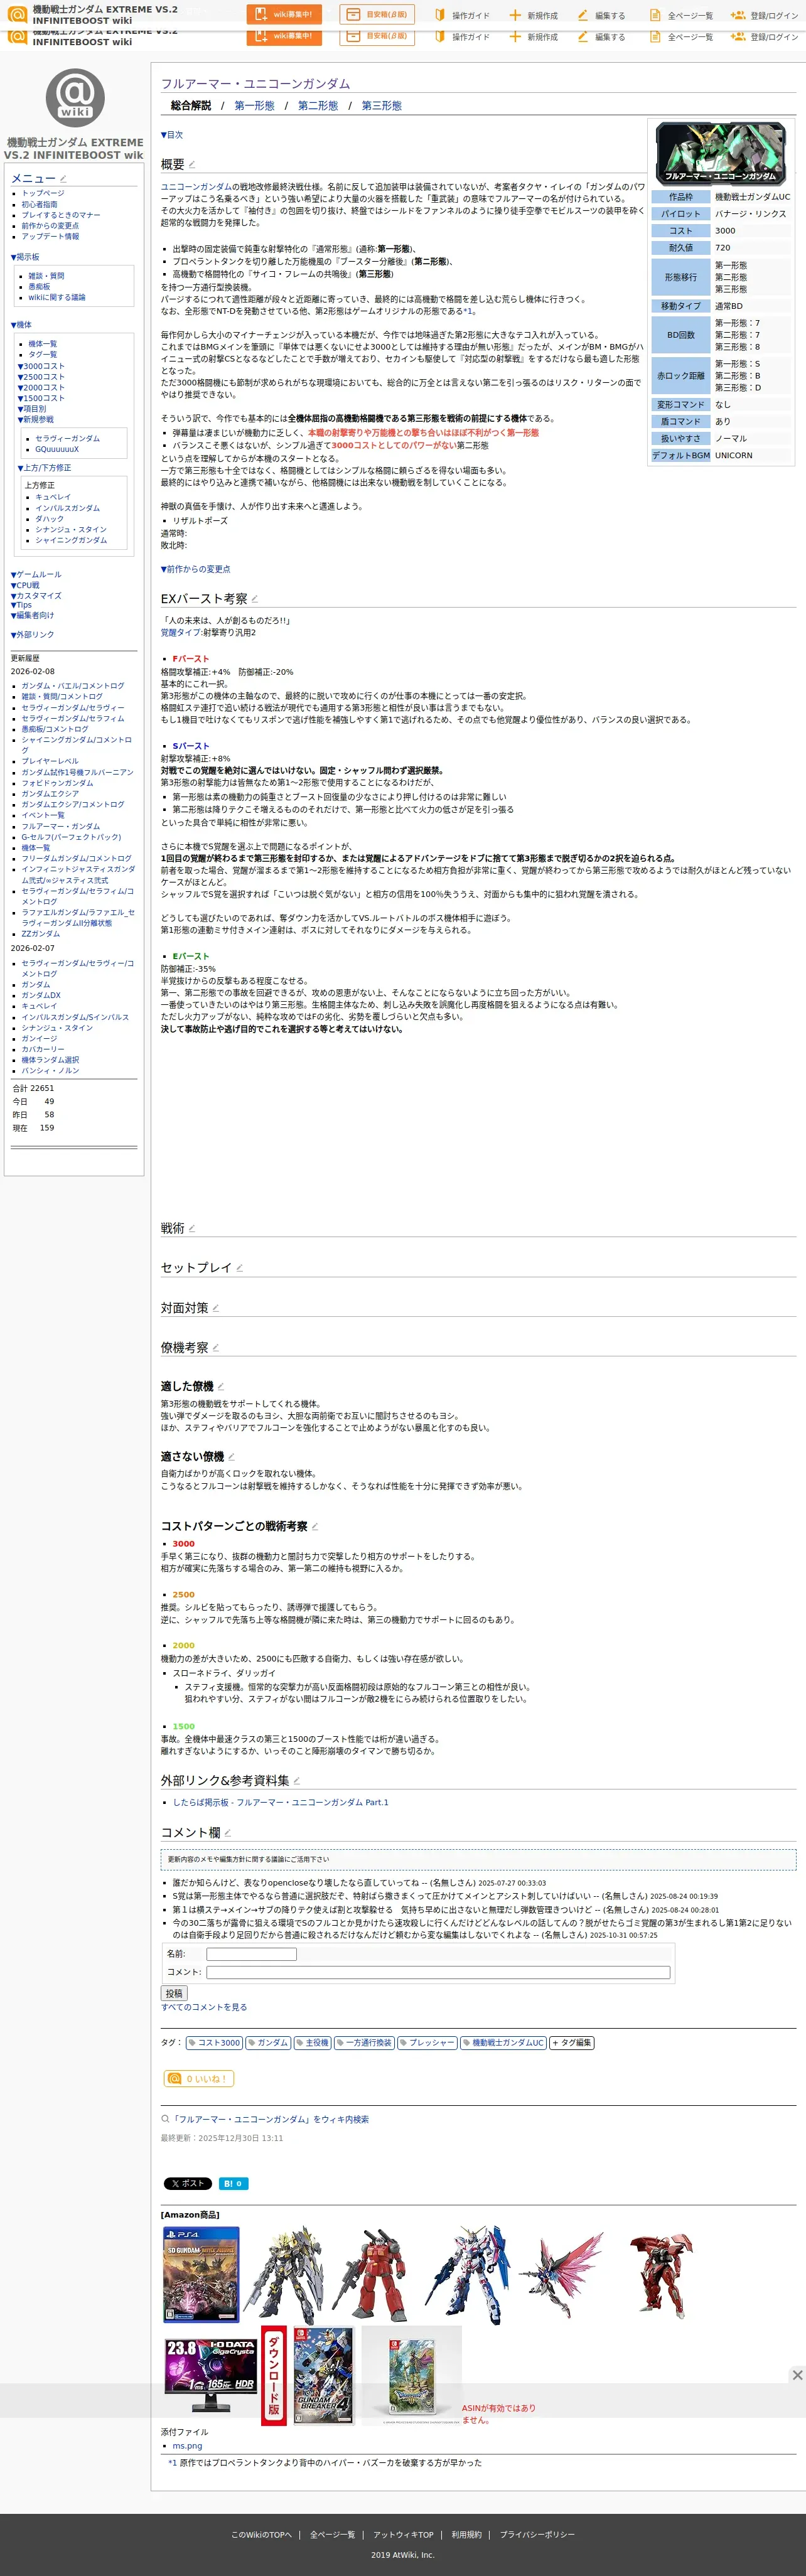Switch to the 第三形態 tab
The width and height of the screenshot is (806, 2576).
pos(382,106)
